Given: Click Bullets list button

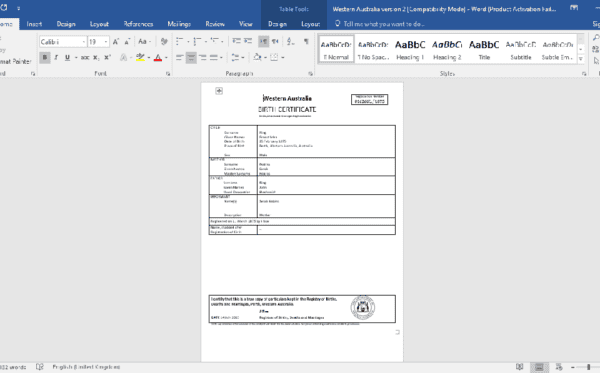Looking at the screenshot, I should coord(179,41).
